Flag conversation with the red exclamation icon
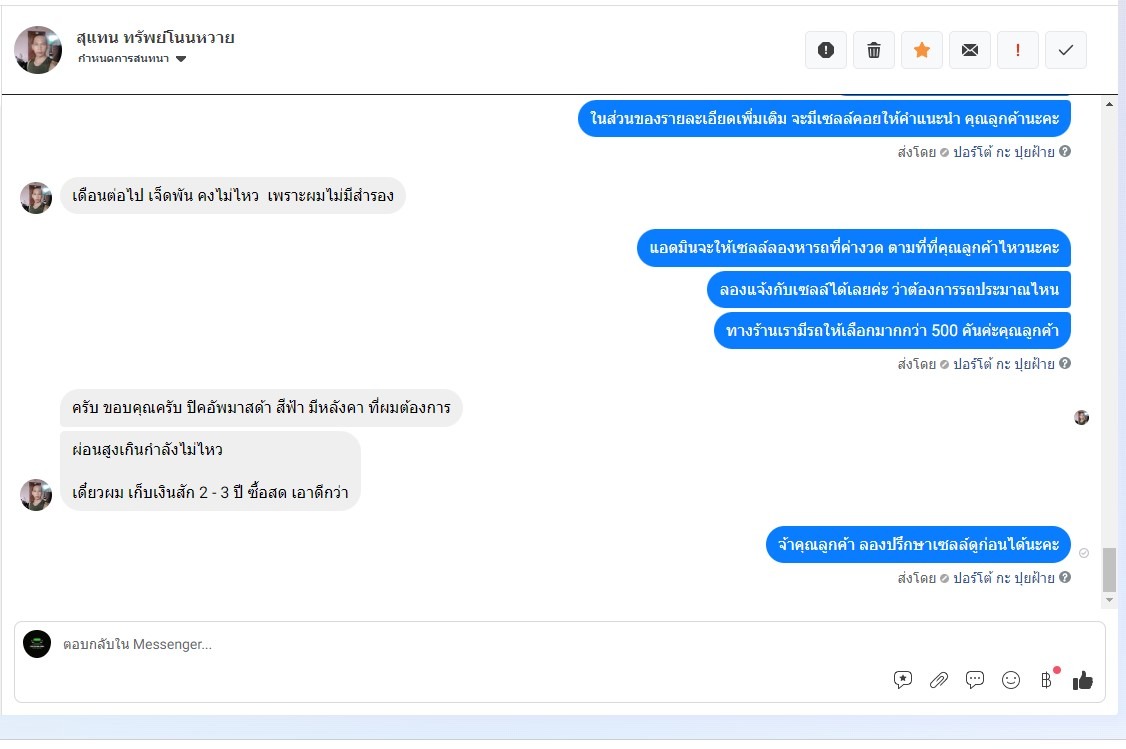1126x749 pixels. pyautogui.click(x=1018, y=50)
